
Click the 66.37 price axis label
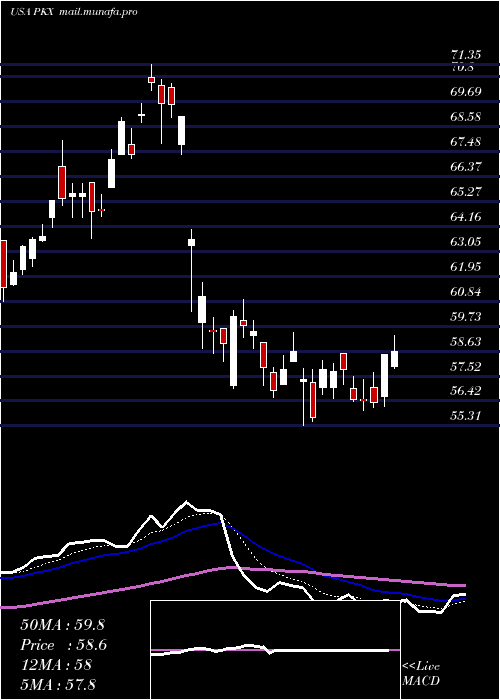click(466, 167)
